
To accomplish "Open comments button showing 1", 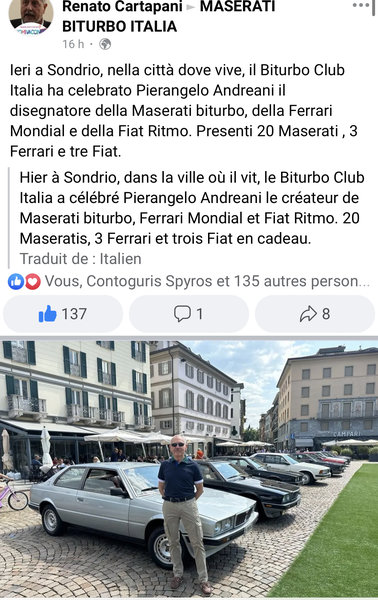I will pyautogui.click(x=189, y=314).
